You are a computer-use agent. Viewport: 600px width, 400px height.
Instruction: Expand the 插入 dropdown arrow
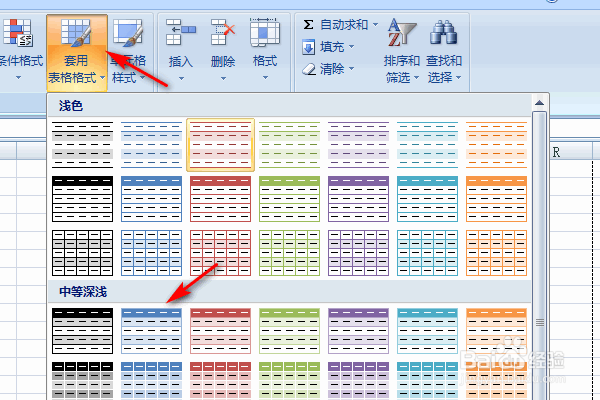tap(181, 78)
